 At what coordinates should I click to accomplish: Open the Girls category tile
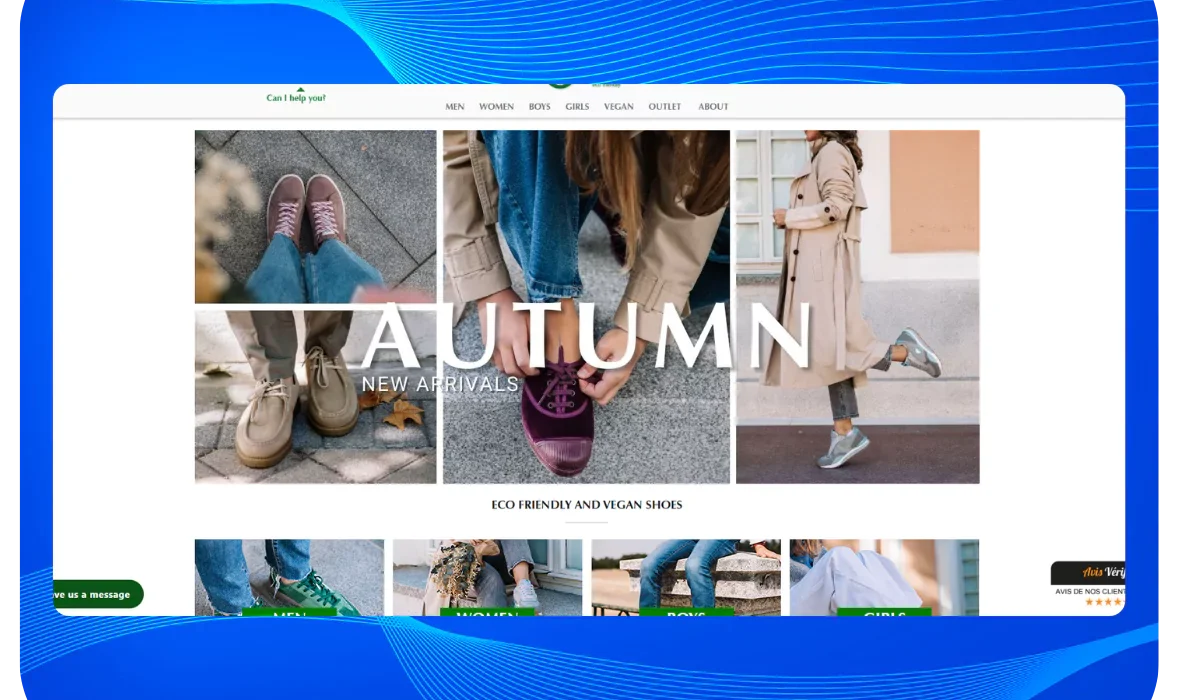(x=884, y=577)
